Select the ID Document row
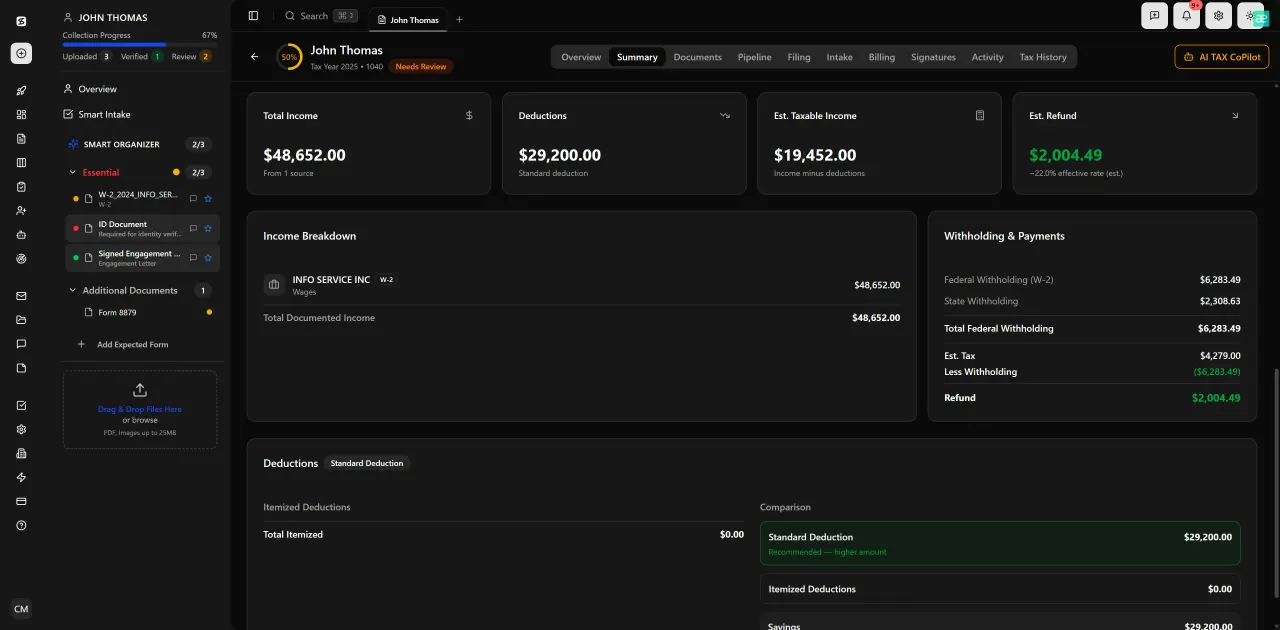This screenshot has width=1280, height=630. [x=142, y=229]
